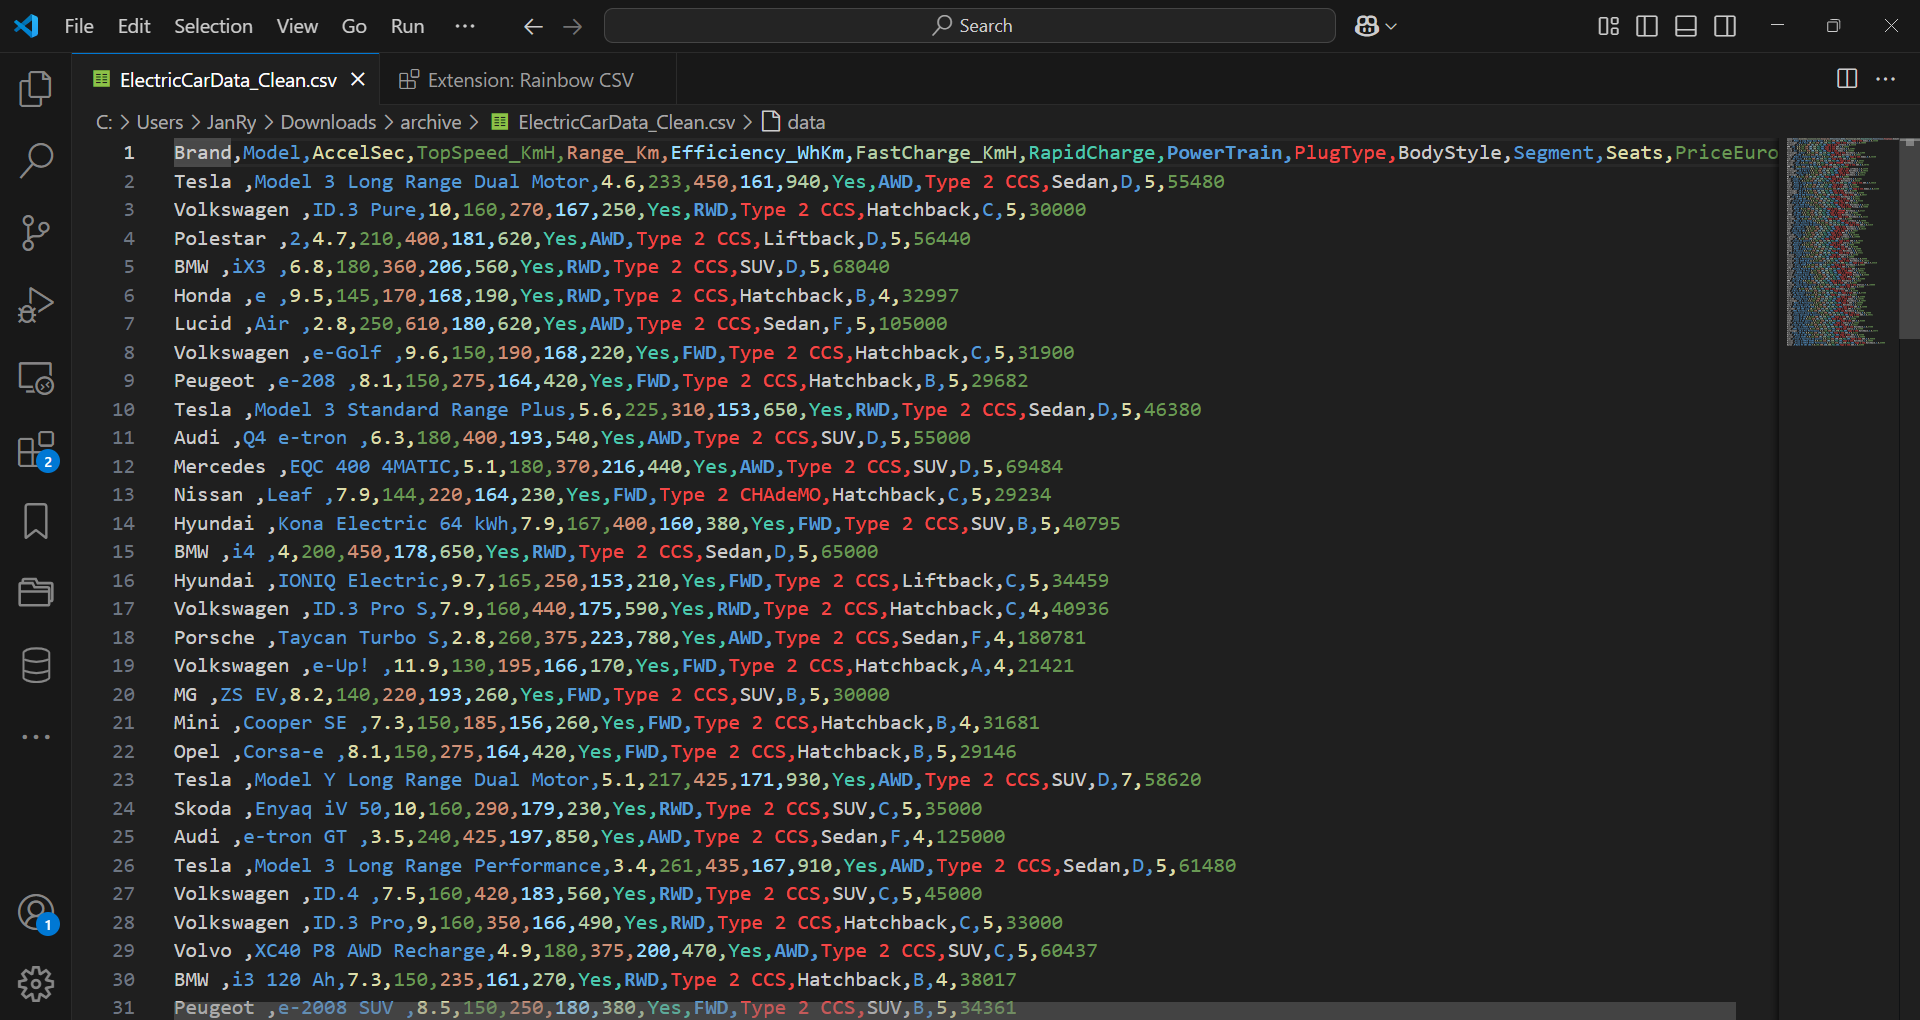
Task: Click 'XC40 P8 AWD Recharge' on line 29
Action: coord(370,951)
